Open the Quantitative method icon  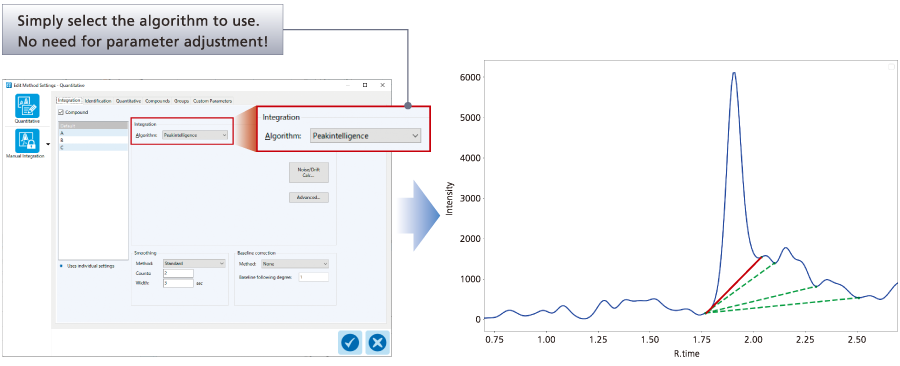point(27,106)
